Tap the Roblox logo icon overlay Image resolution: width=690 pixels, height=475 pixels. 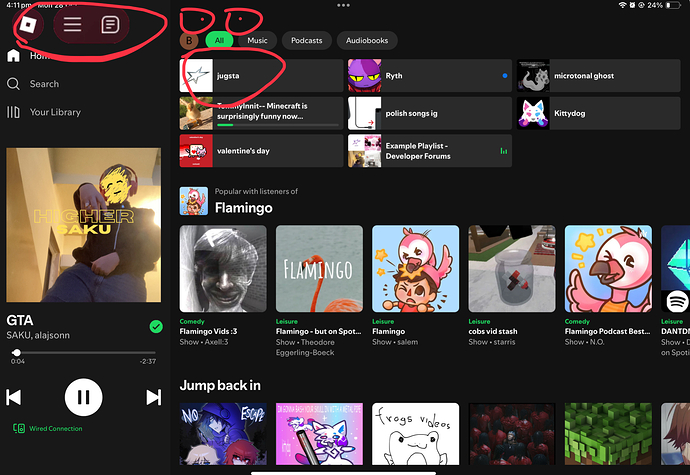coord(28,25)
